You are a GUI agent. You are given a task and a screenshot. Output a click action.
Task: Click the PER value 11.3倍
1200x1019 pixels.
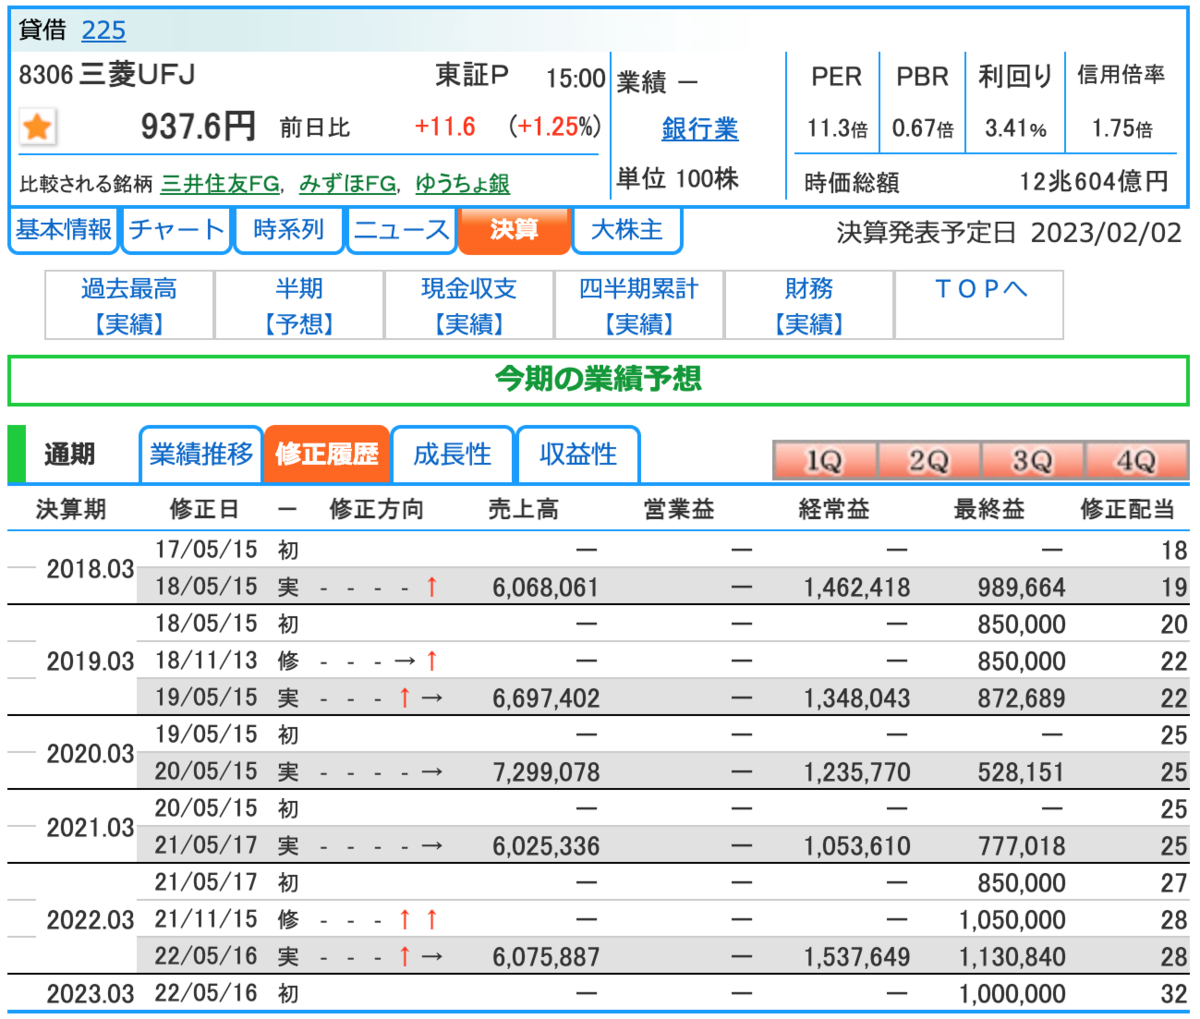point(837,129)
